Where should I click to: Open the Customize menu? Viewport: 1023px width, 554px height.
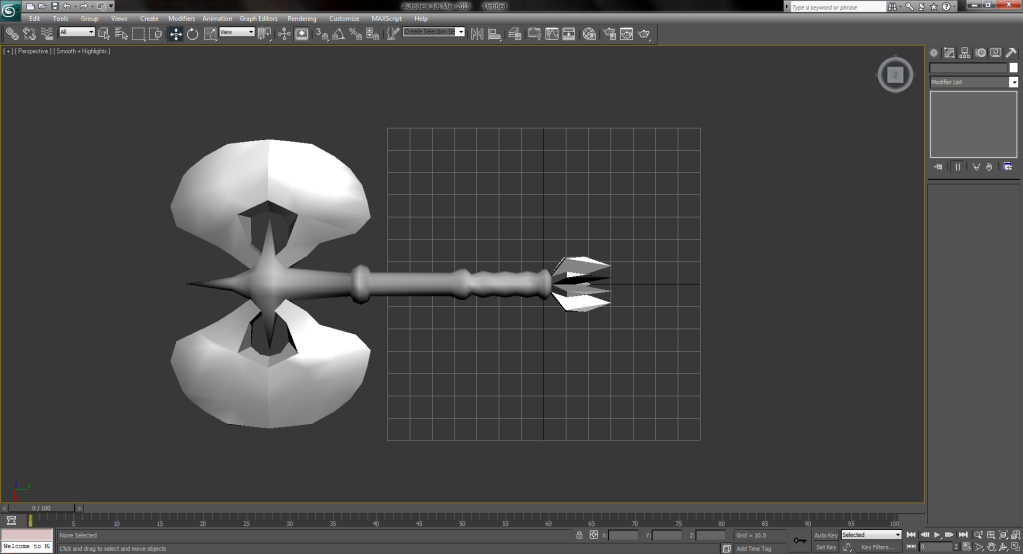(344, 18)
